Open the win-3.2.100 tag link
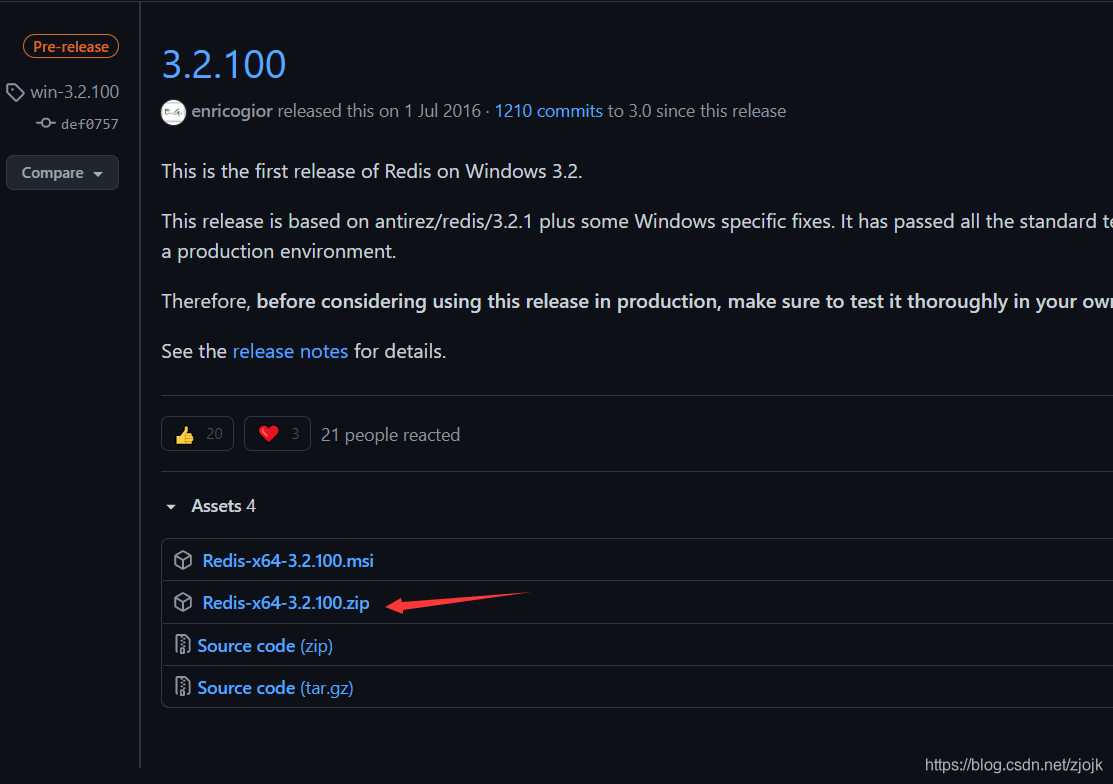The width and height of the screenshot is (1113, 784). click(x=75, y=92)
